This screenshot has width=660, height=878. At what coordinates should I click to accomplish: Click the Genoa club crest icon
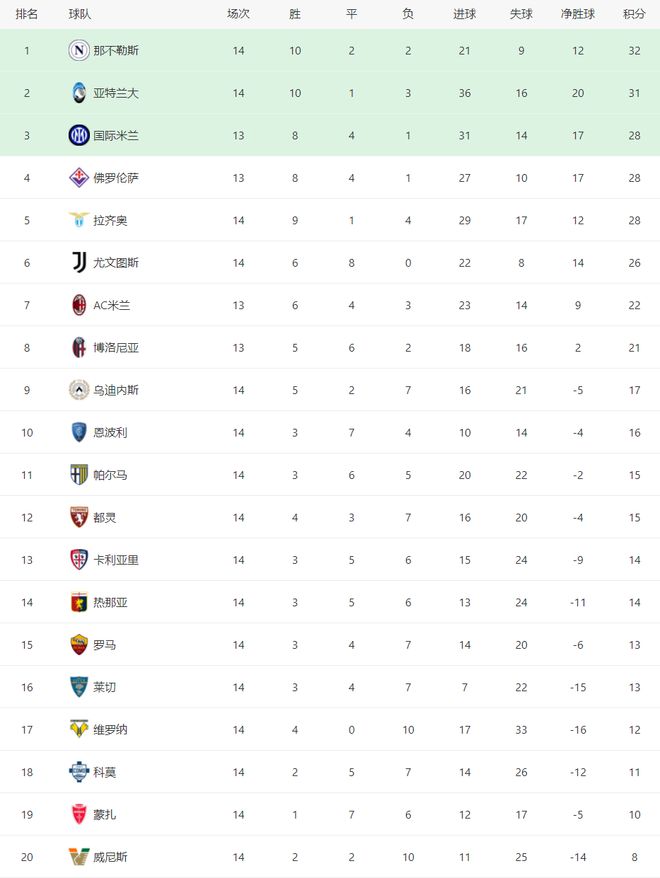(x=79, y=602)
